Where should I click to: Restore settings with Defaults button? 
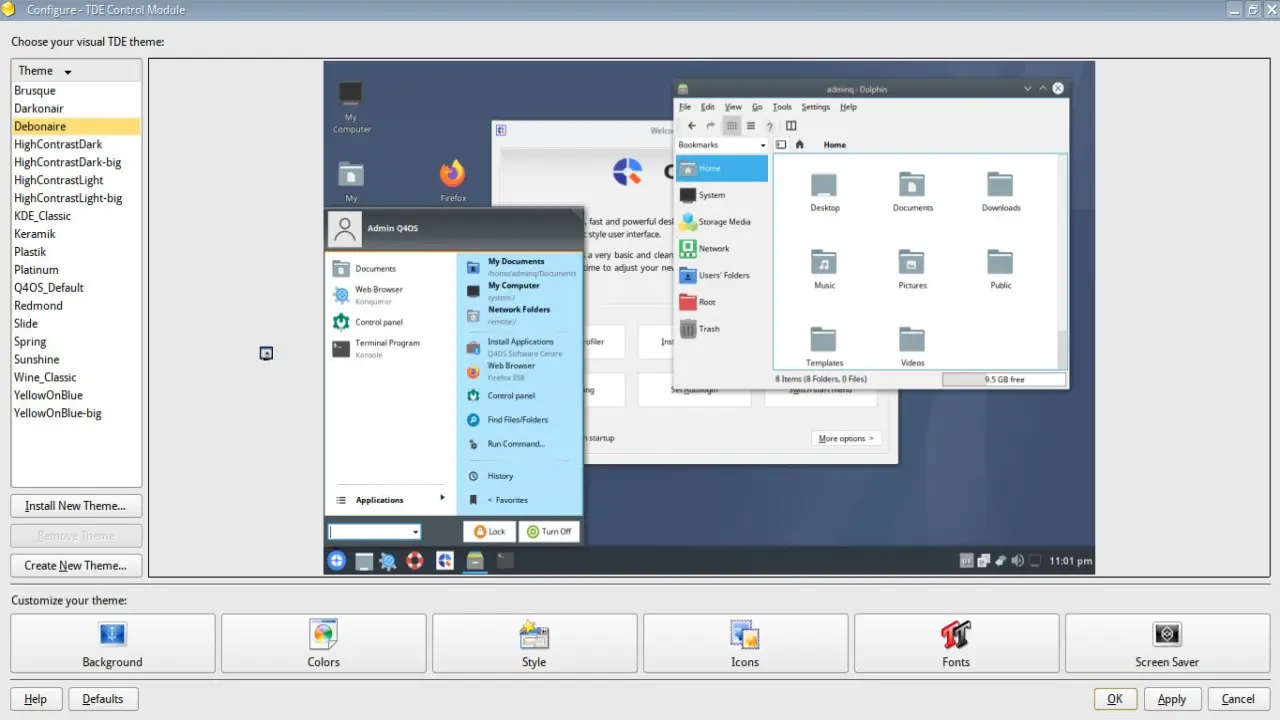[x=103, y=699]
